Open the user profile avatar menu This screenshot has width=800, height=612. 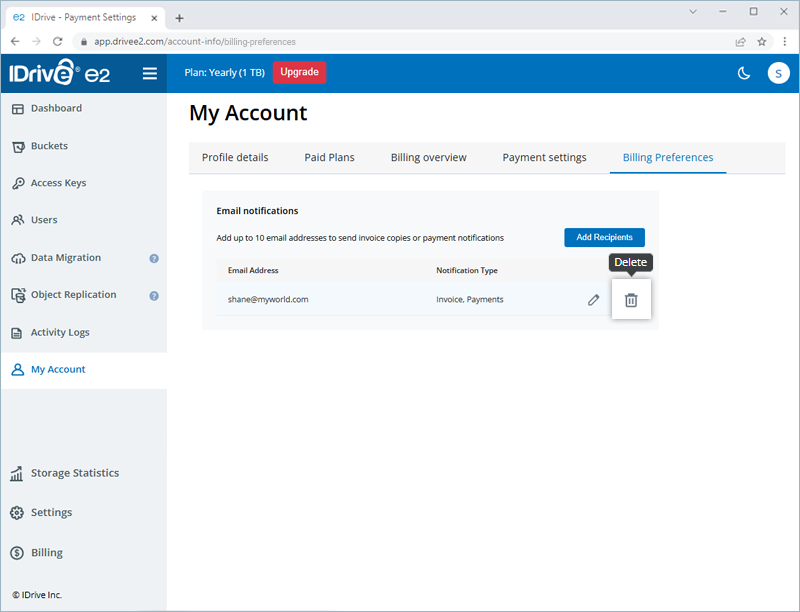click(778, 73)
